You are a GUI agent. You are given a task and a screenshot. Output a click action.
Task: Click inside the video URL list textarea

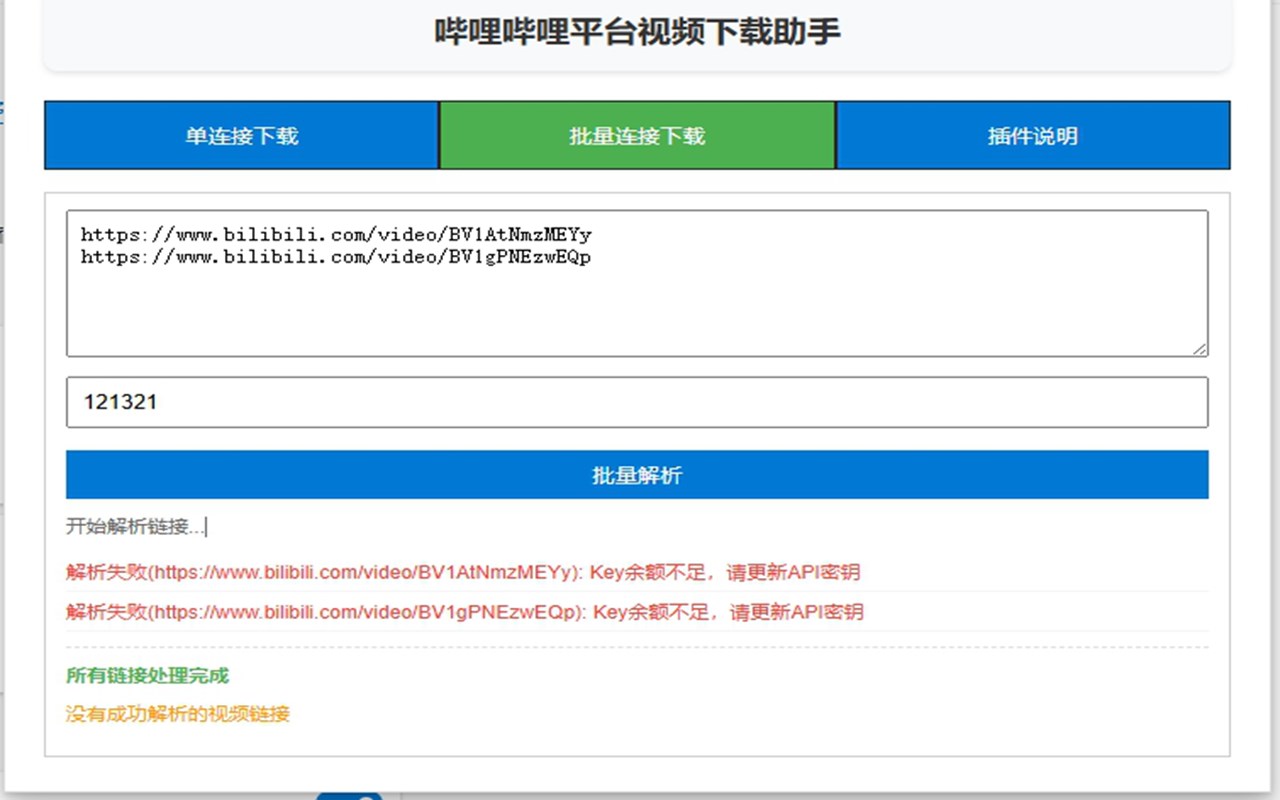pyautogui.click(x=637, y=283)
